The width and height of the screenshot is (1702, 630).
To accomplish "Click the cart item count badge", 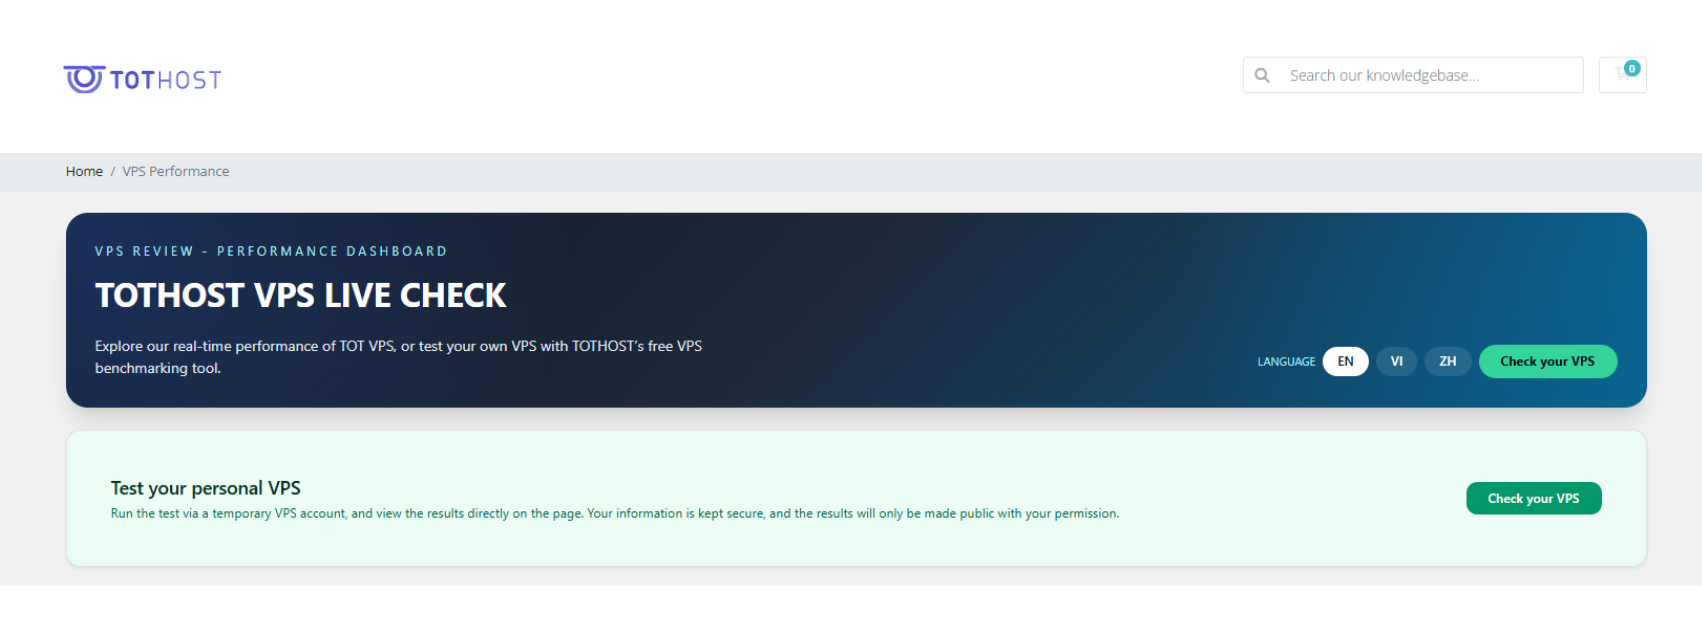I will [x=1632, y=68].
